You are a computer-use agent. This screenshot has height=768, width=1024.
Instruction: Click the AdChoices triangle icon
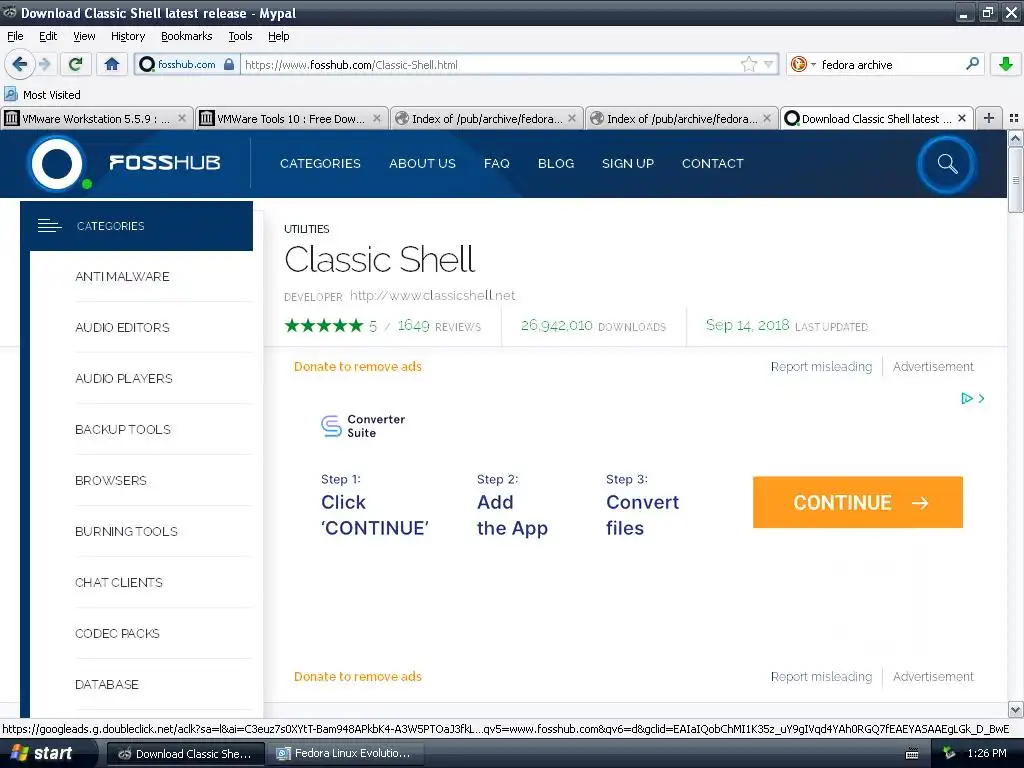967,398
